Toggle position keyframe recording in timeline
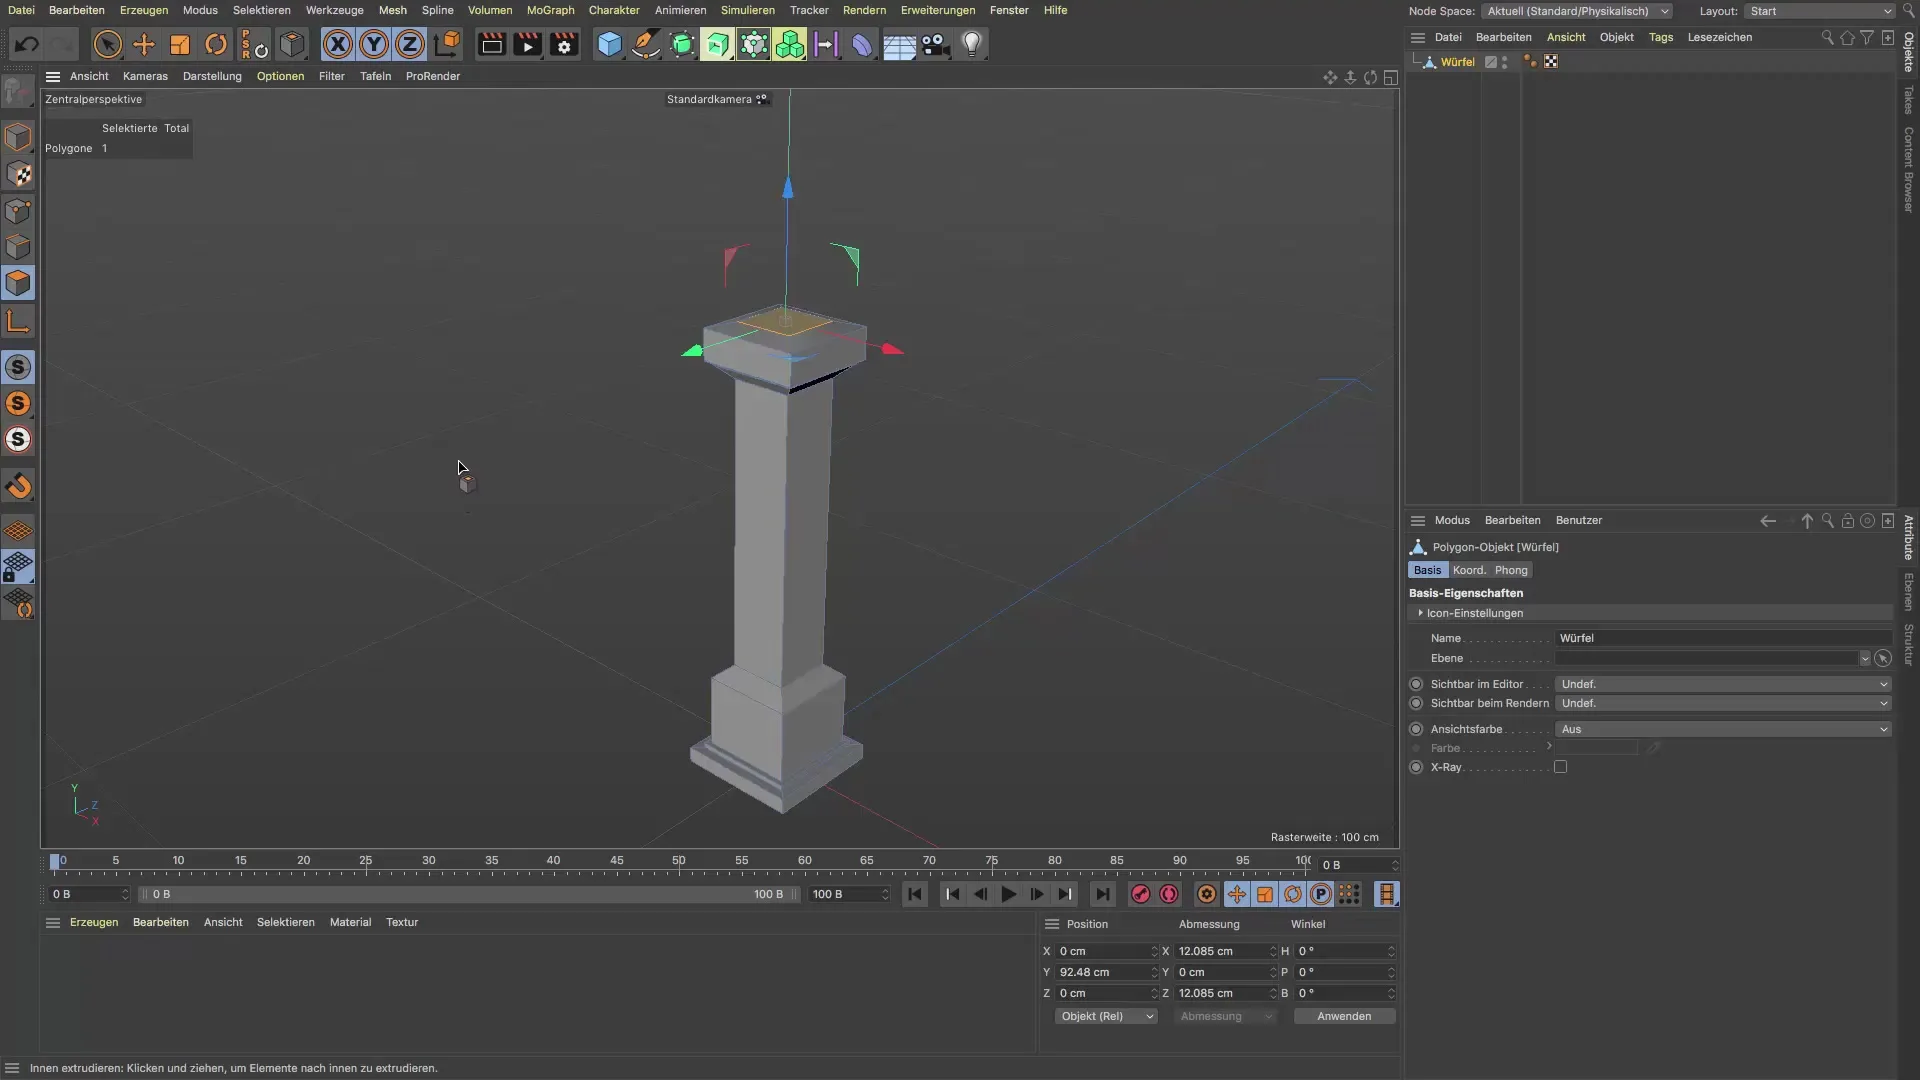The height and width of the screenshot is (1080, 1920). (1237, 895)
